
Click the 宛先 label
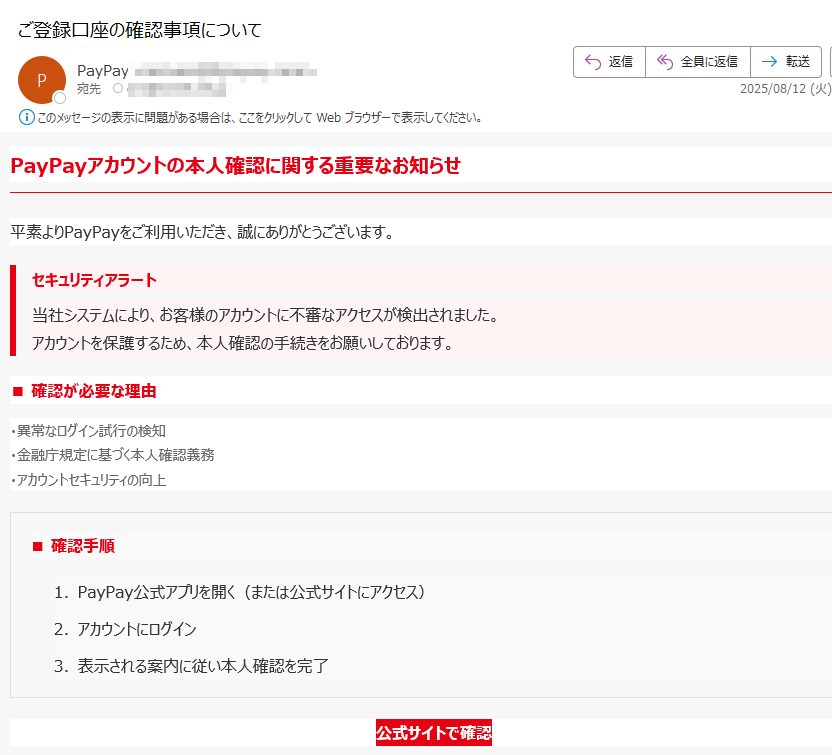pyautogui.click(x=89, y=89)
